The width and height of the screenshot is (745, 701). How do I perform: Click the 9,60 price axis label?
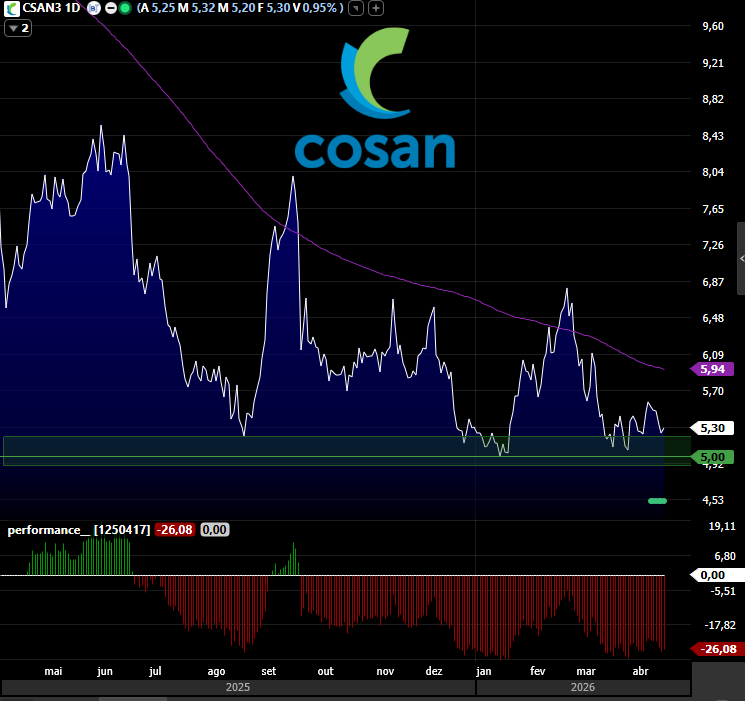713,26
